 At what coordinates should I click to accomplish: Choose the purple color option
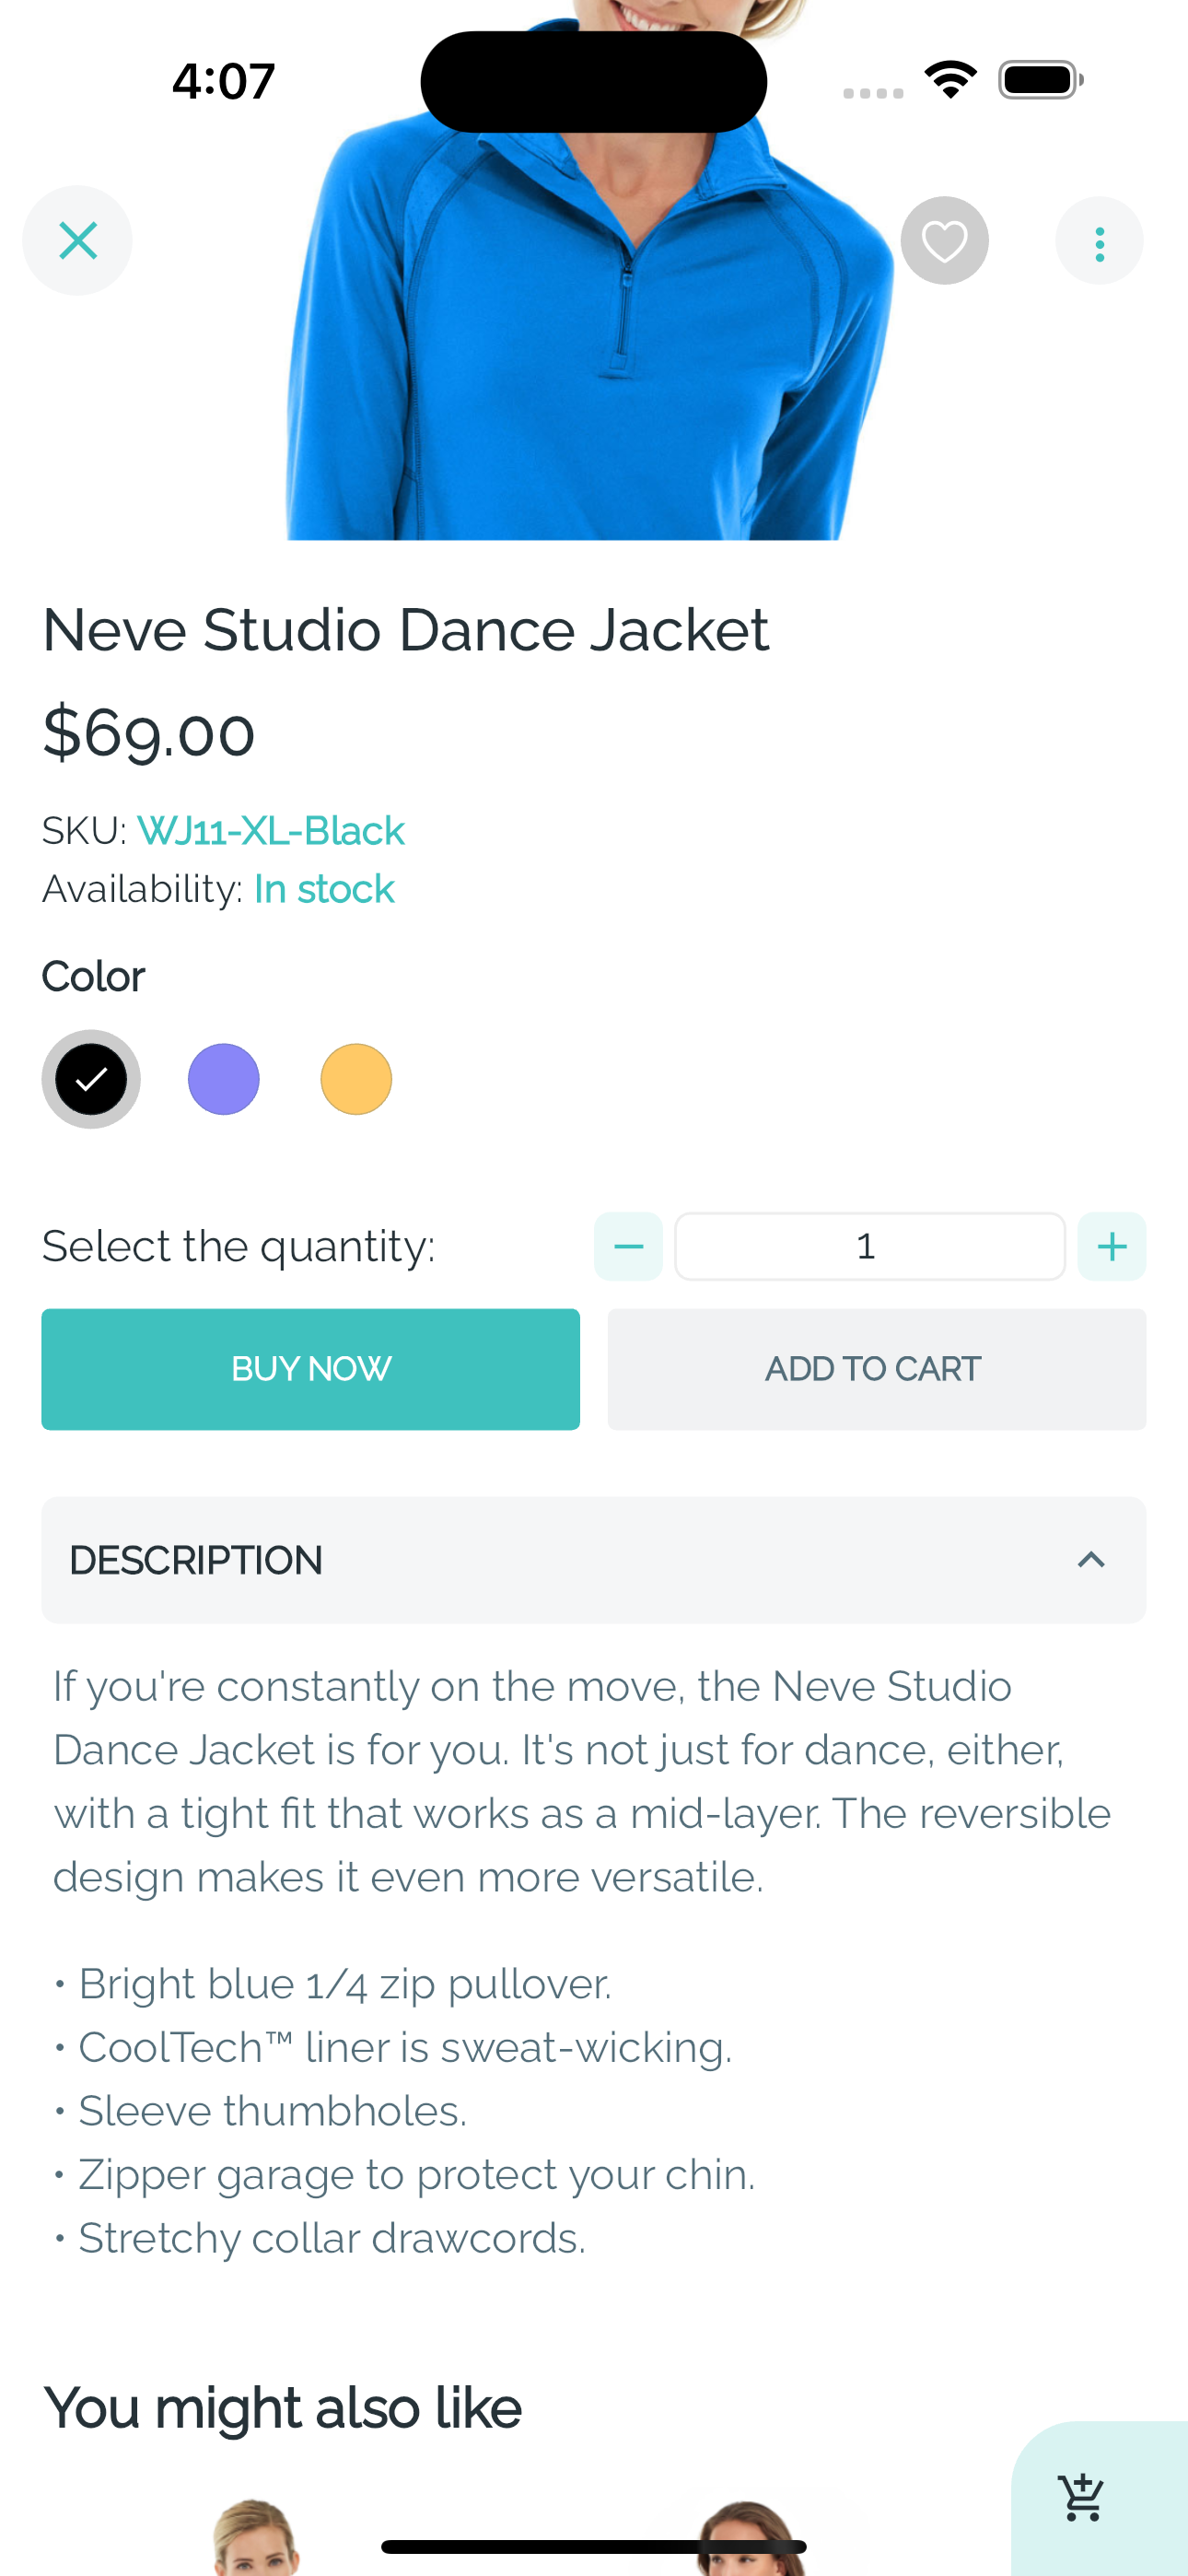(x=224, y=1079)
